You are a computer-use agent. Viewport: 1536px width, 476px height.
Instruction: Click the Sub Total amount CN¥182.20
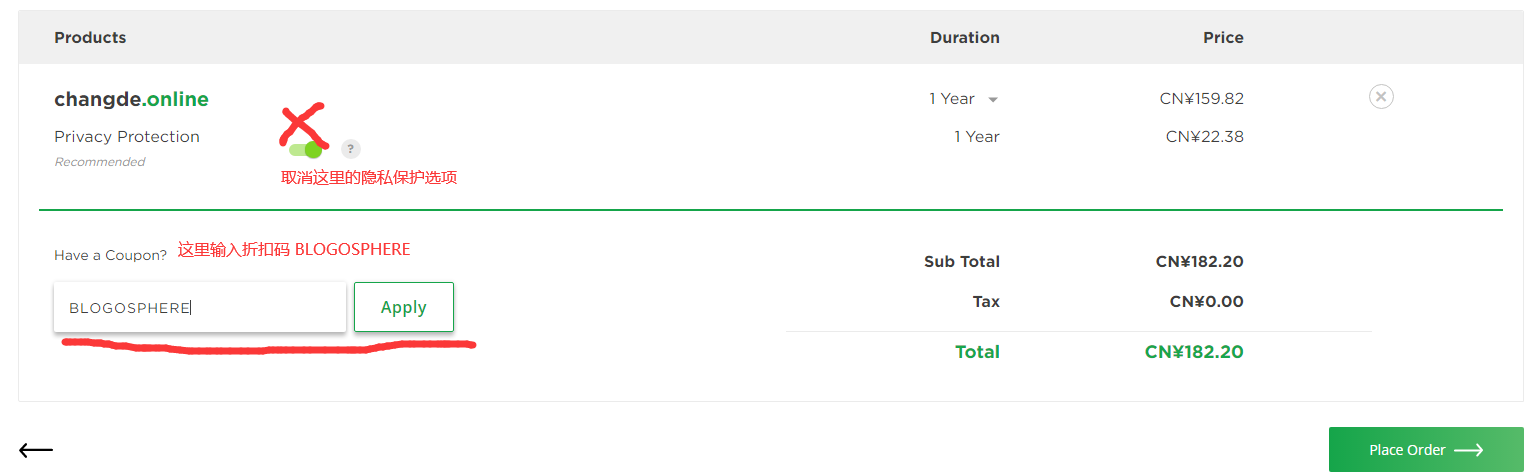[1200, 262]
